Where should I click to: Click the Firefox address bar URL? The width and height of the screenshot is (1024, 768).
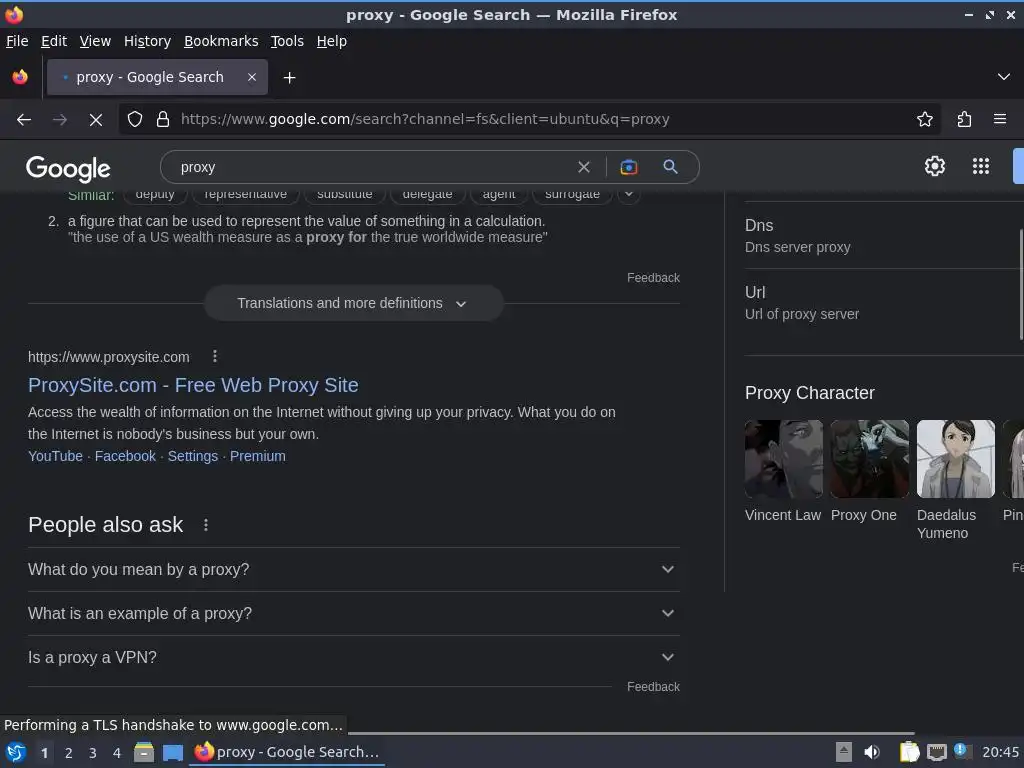425,120
